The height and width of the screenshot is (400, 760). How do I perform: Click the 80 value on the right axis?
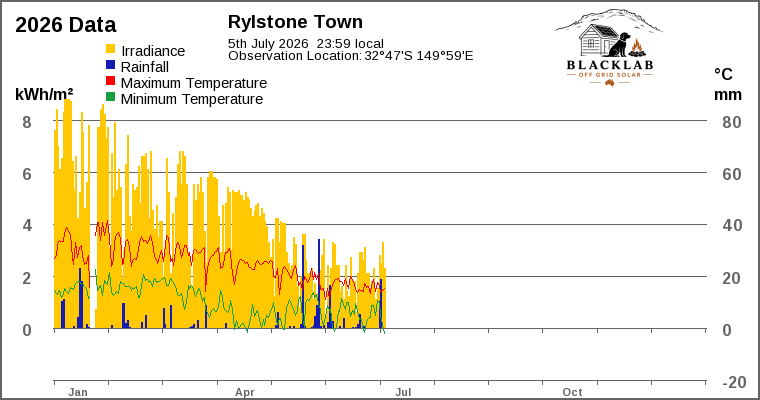(731, 122)
